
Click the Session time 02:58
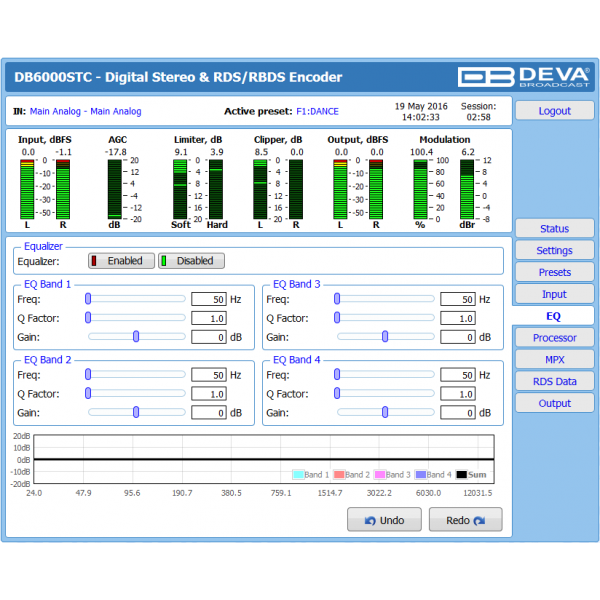(478, 117)
